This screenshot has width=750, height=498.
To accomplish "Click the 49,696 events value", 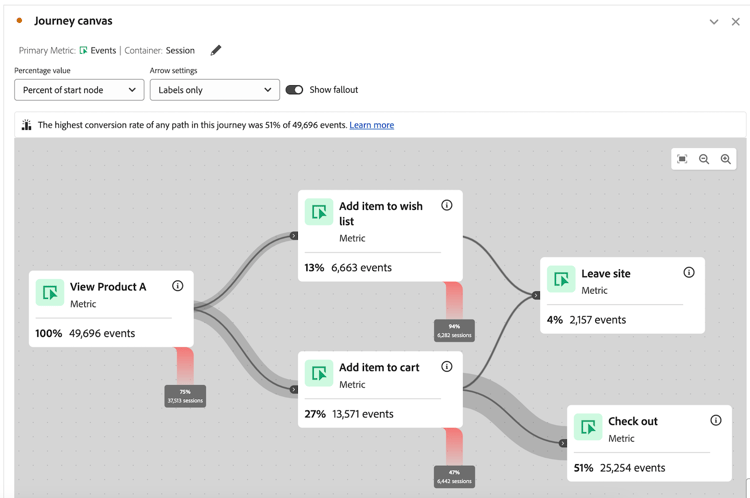I will [x=102, y=333].
